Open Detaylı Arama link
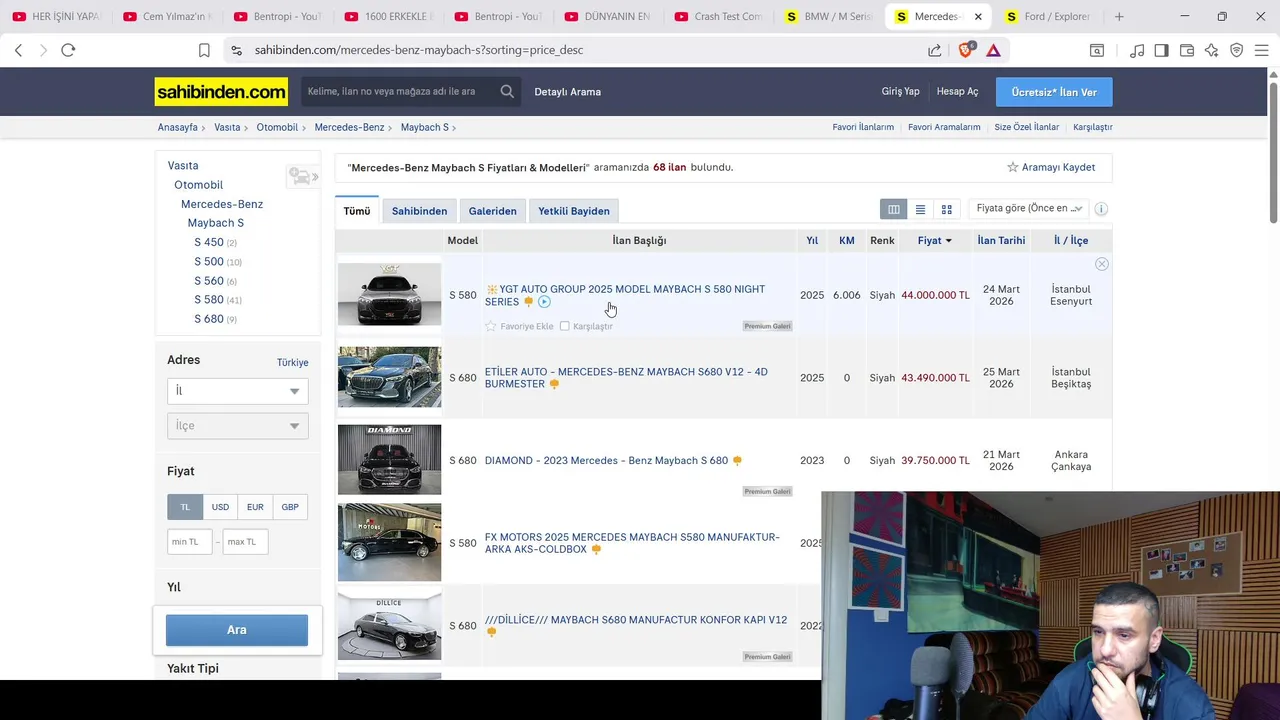The height and width of the screenshot is (720, 1280). point(567,92)
